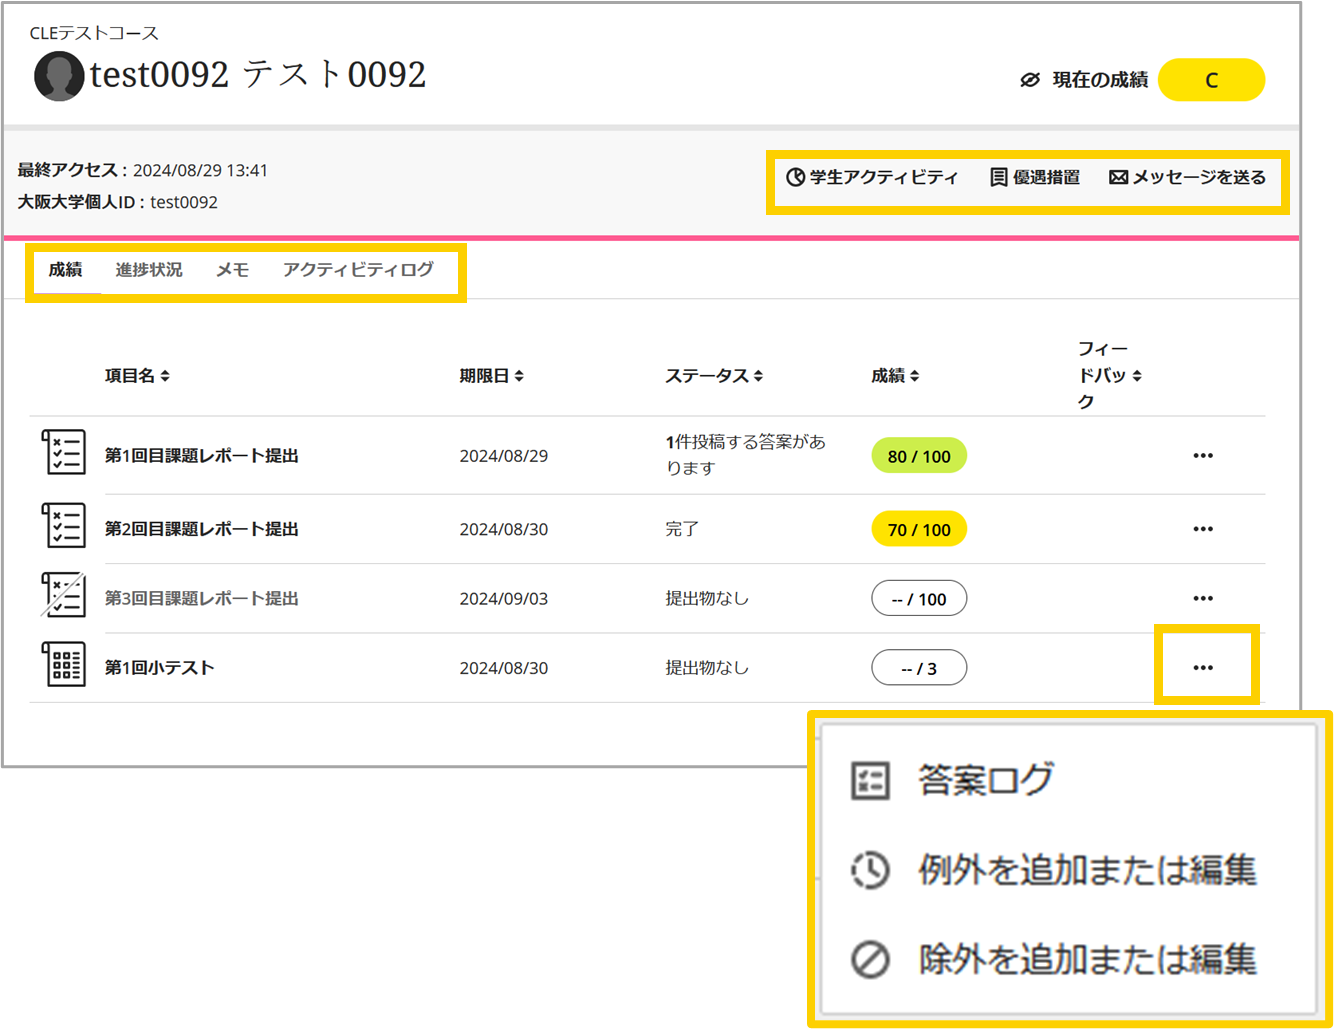Click the hidden assignment icon for 第3回目課題レポート提出
Screen dimensions: 1334x1029
64,595
